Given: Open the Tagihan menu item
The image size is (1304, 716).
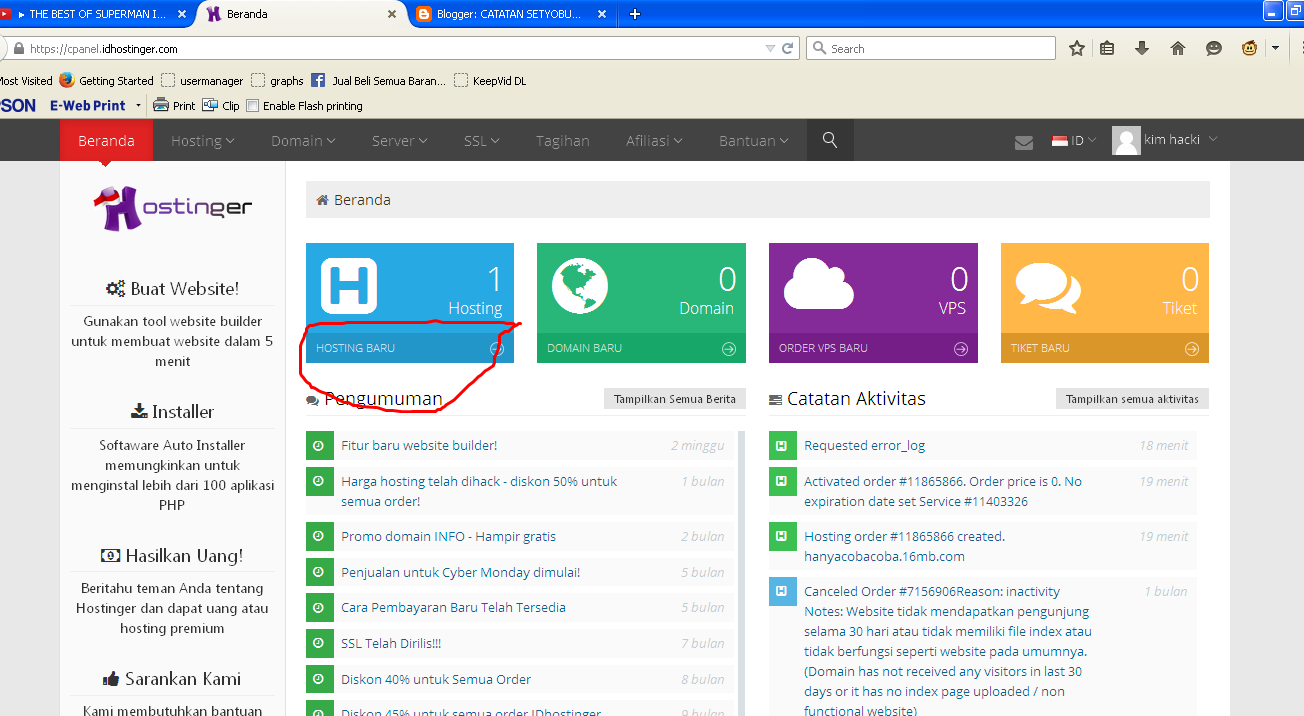Looking at the screenshot, I should 563,141.
